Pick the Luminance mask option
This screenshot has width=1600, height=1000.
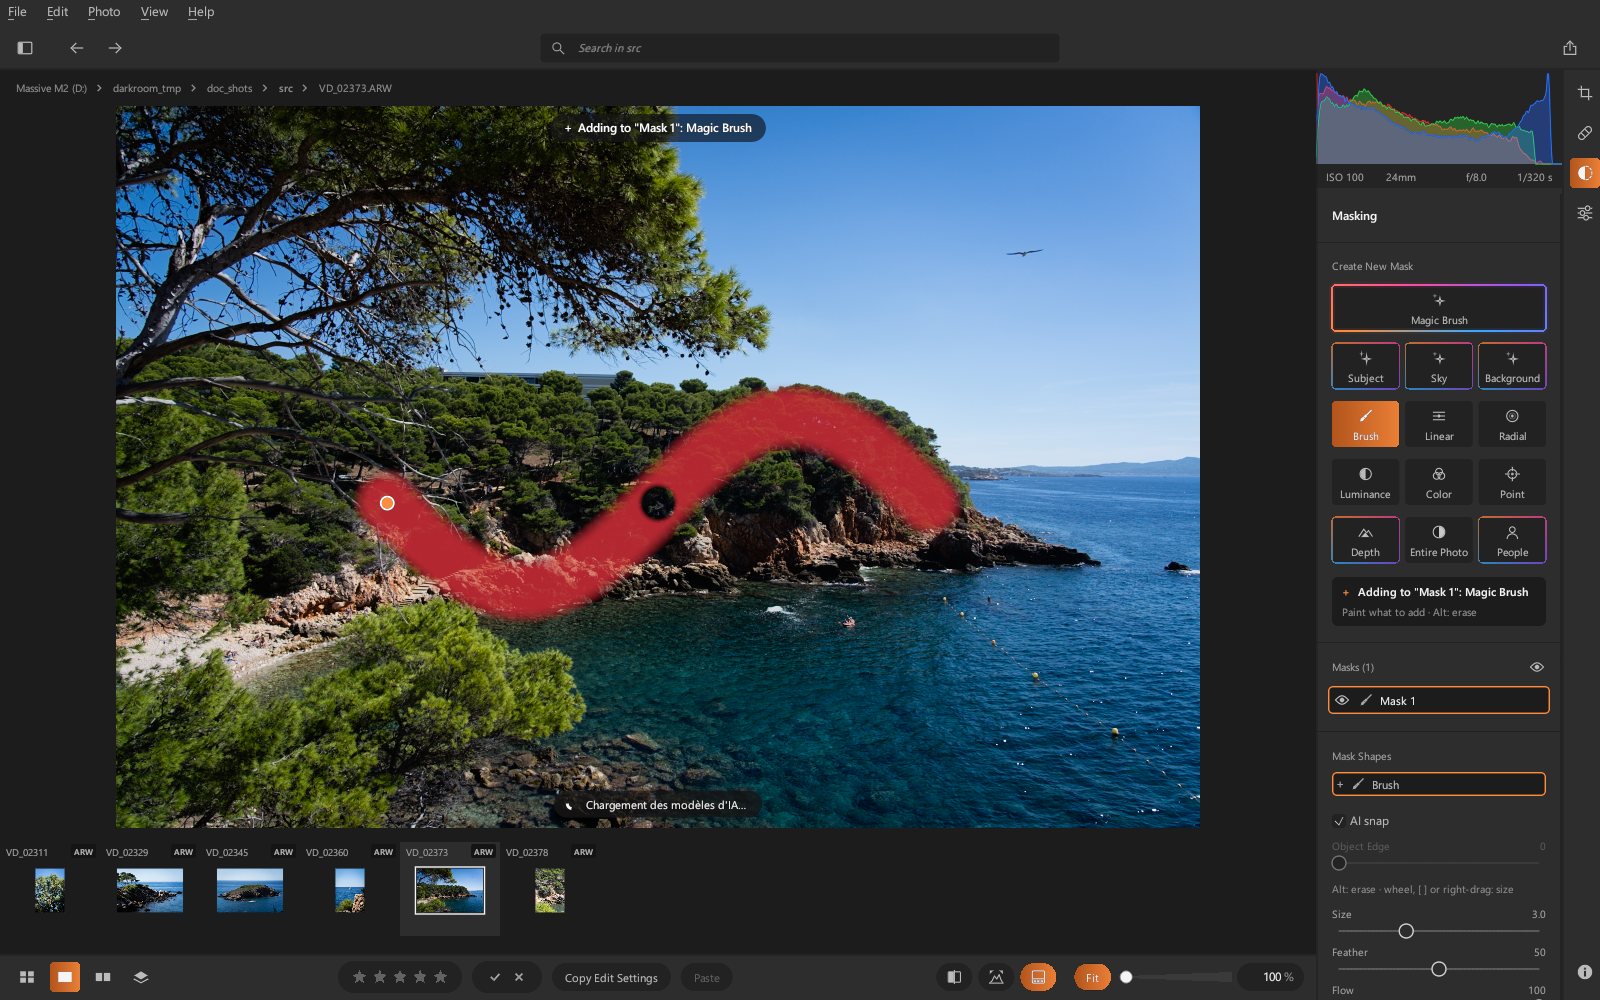coord(1365,482)
